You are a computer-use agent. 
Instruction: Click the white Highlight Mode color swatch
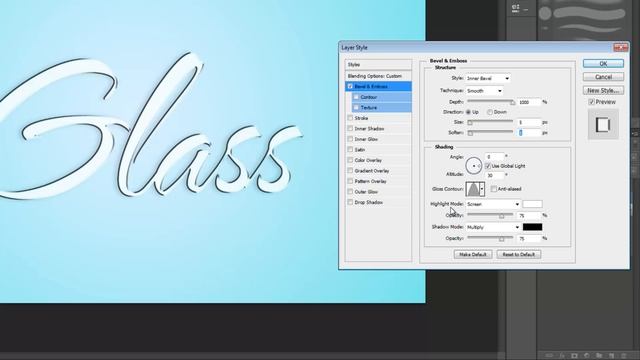533,204
